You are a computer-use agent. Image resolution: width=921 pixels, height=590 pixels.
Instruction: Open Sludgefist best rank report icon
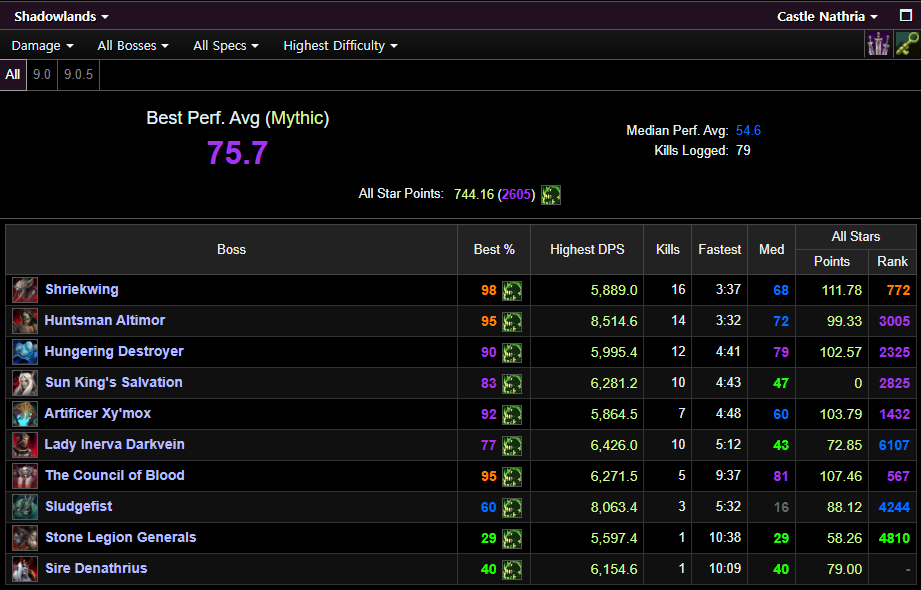tap(512, 507)
